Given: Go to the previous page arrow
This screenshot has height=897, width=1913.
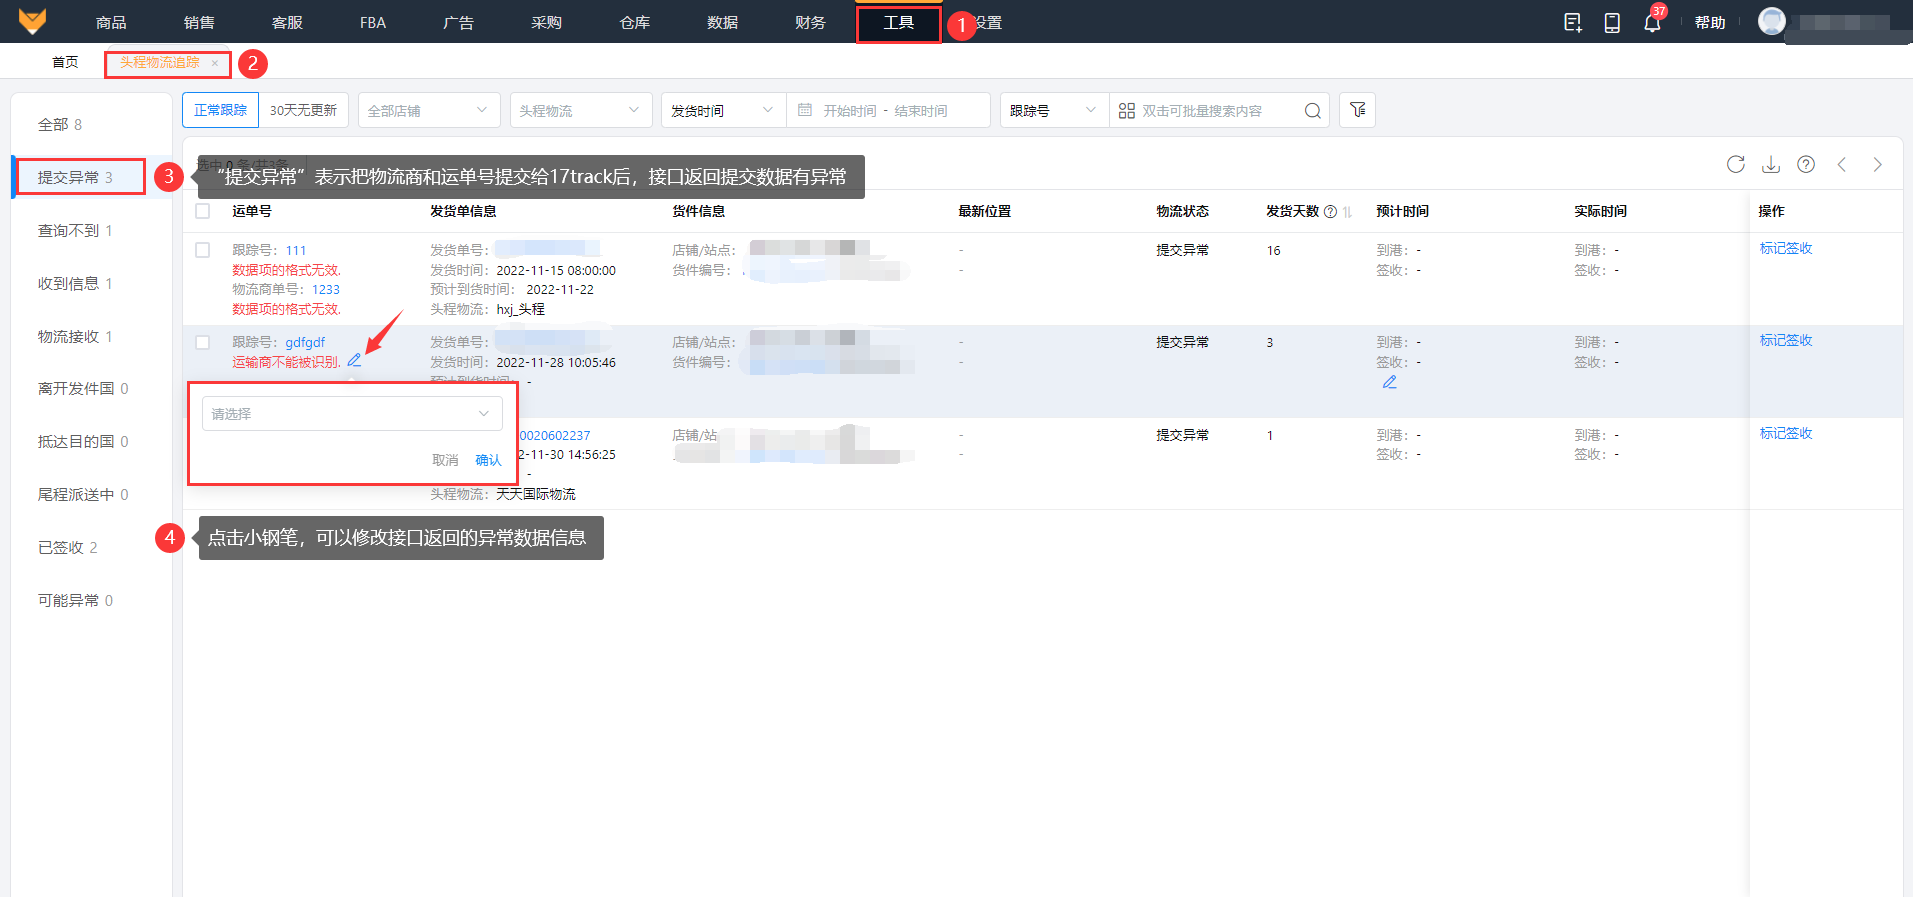Looking at the screenshot, I should pos(1842,164).
